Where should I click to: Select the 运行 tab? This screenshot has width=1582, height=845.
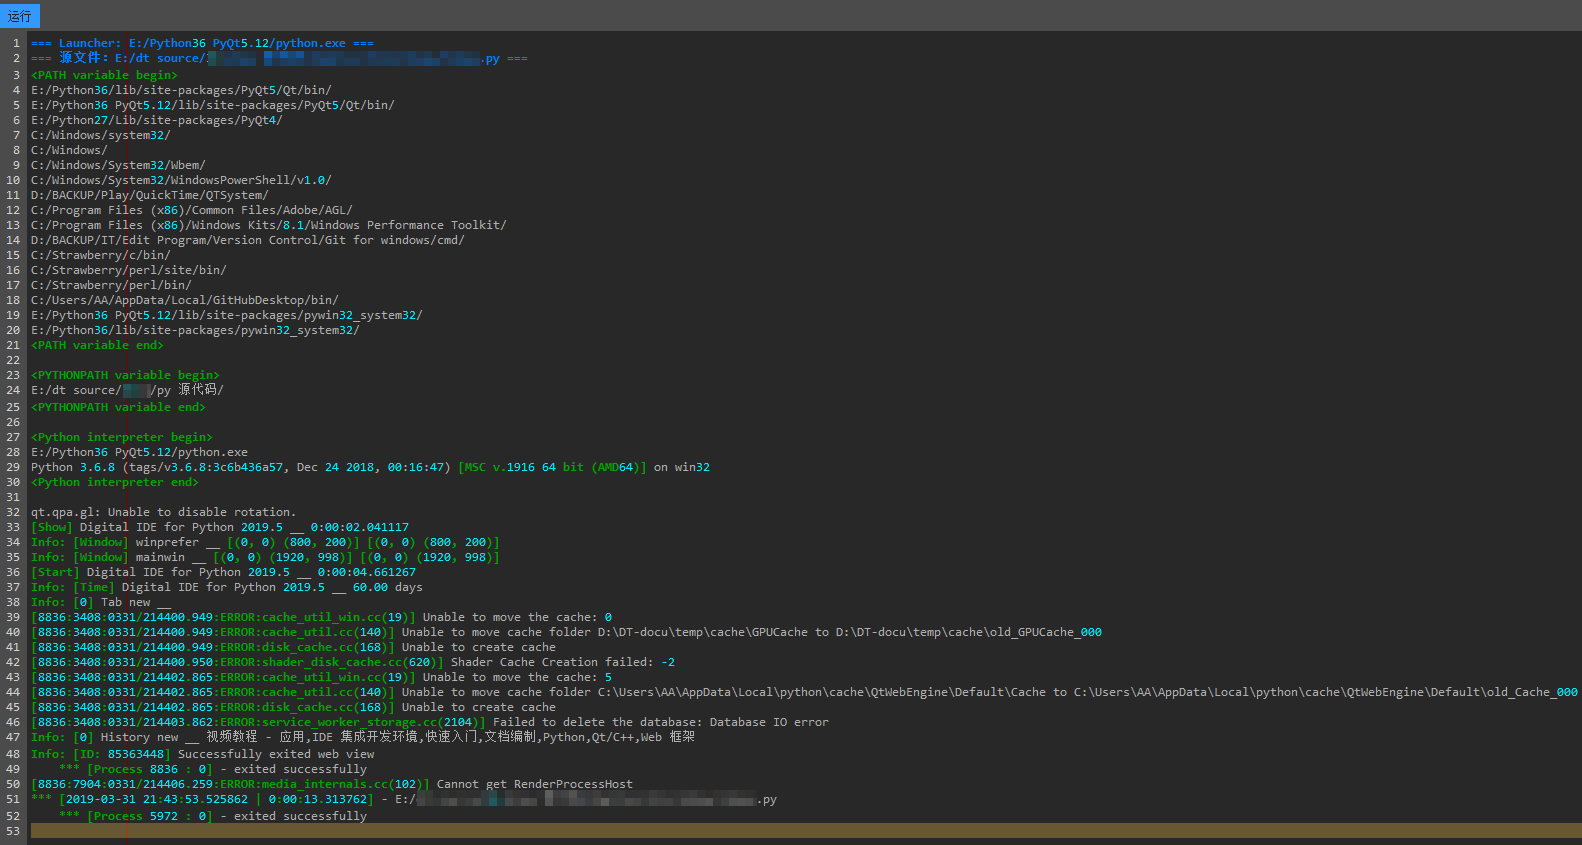coord(19,16)
